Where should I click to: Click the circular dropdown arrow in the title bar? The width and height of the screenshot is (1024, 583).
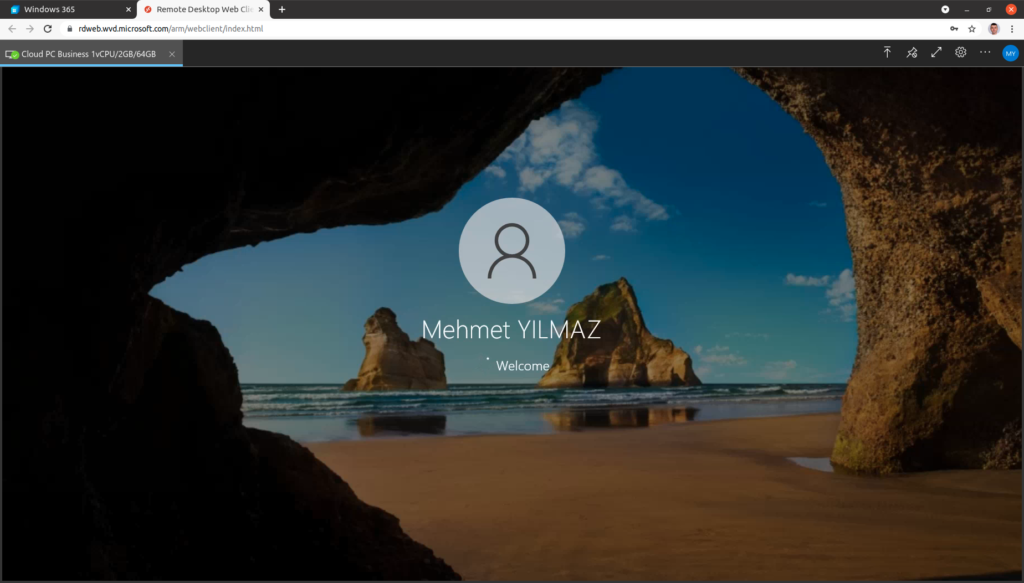[945, 9]
